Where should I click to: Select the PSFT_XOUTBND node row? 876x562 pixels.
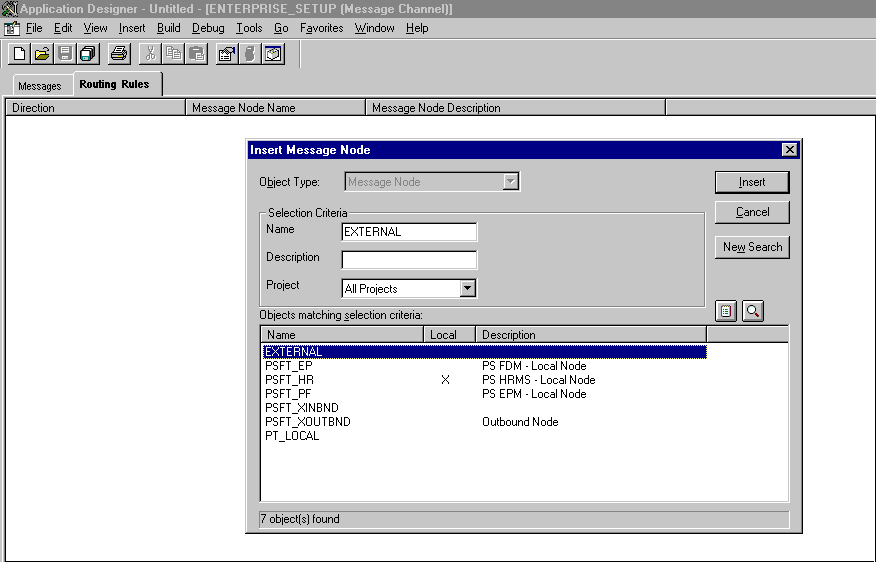[308, 422]
